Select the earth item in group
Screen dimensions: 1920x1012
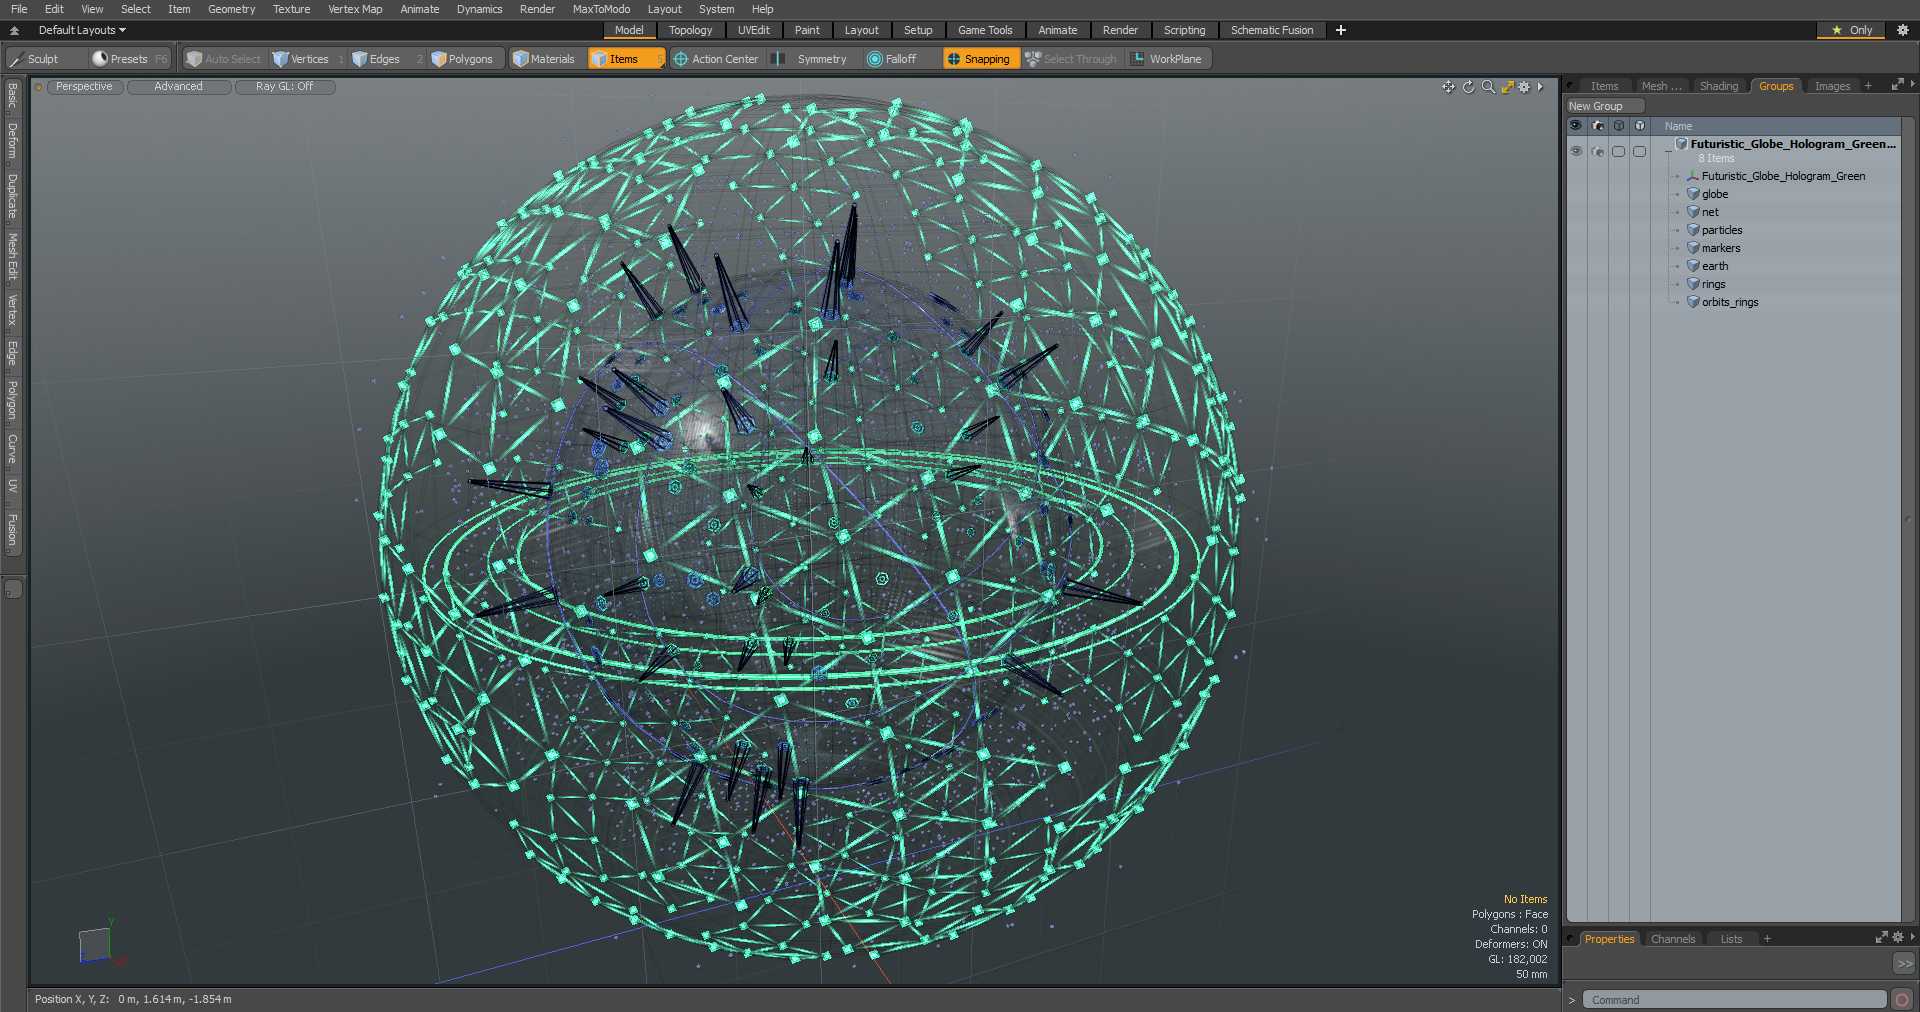pos(1715,266)
